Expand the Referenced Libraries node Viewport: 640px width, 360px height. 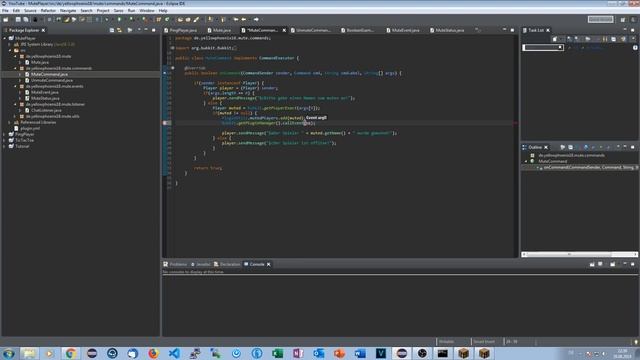[10, 122]
